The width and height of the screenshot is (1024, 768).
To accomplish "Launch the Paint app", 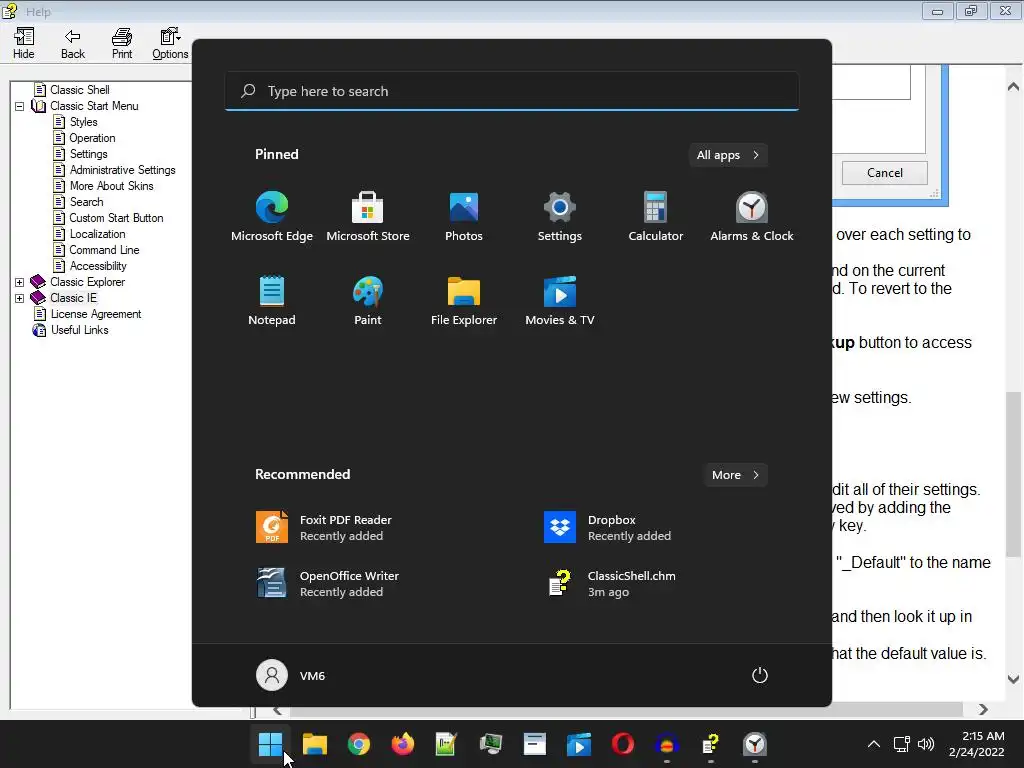I will [x=368, y=300].
